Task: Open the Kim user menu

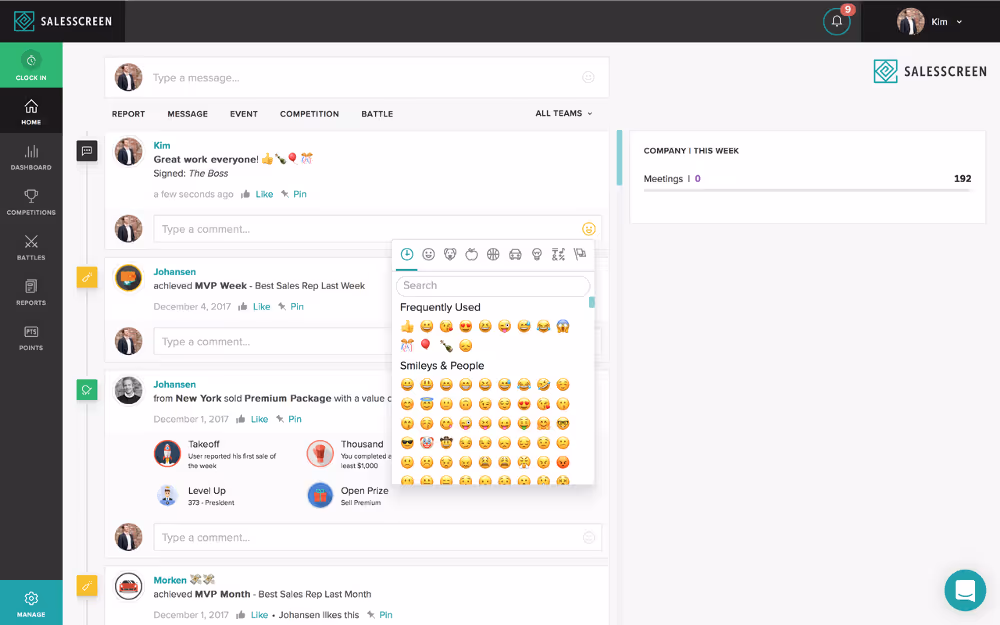Action: (929, 22)
